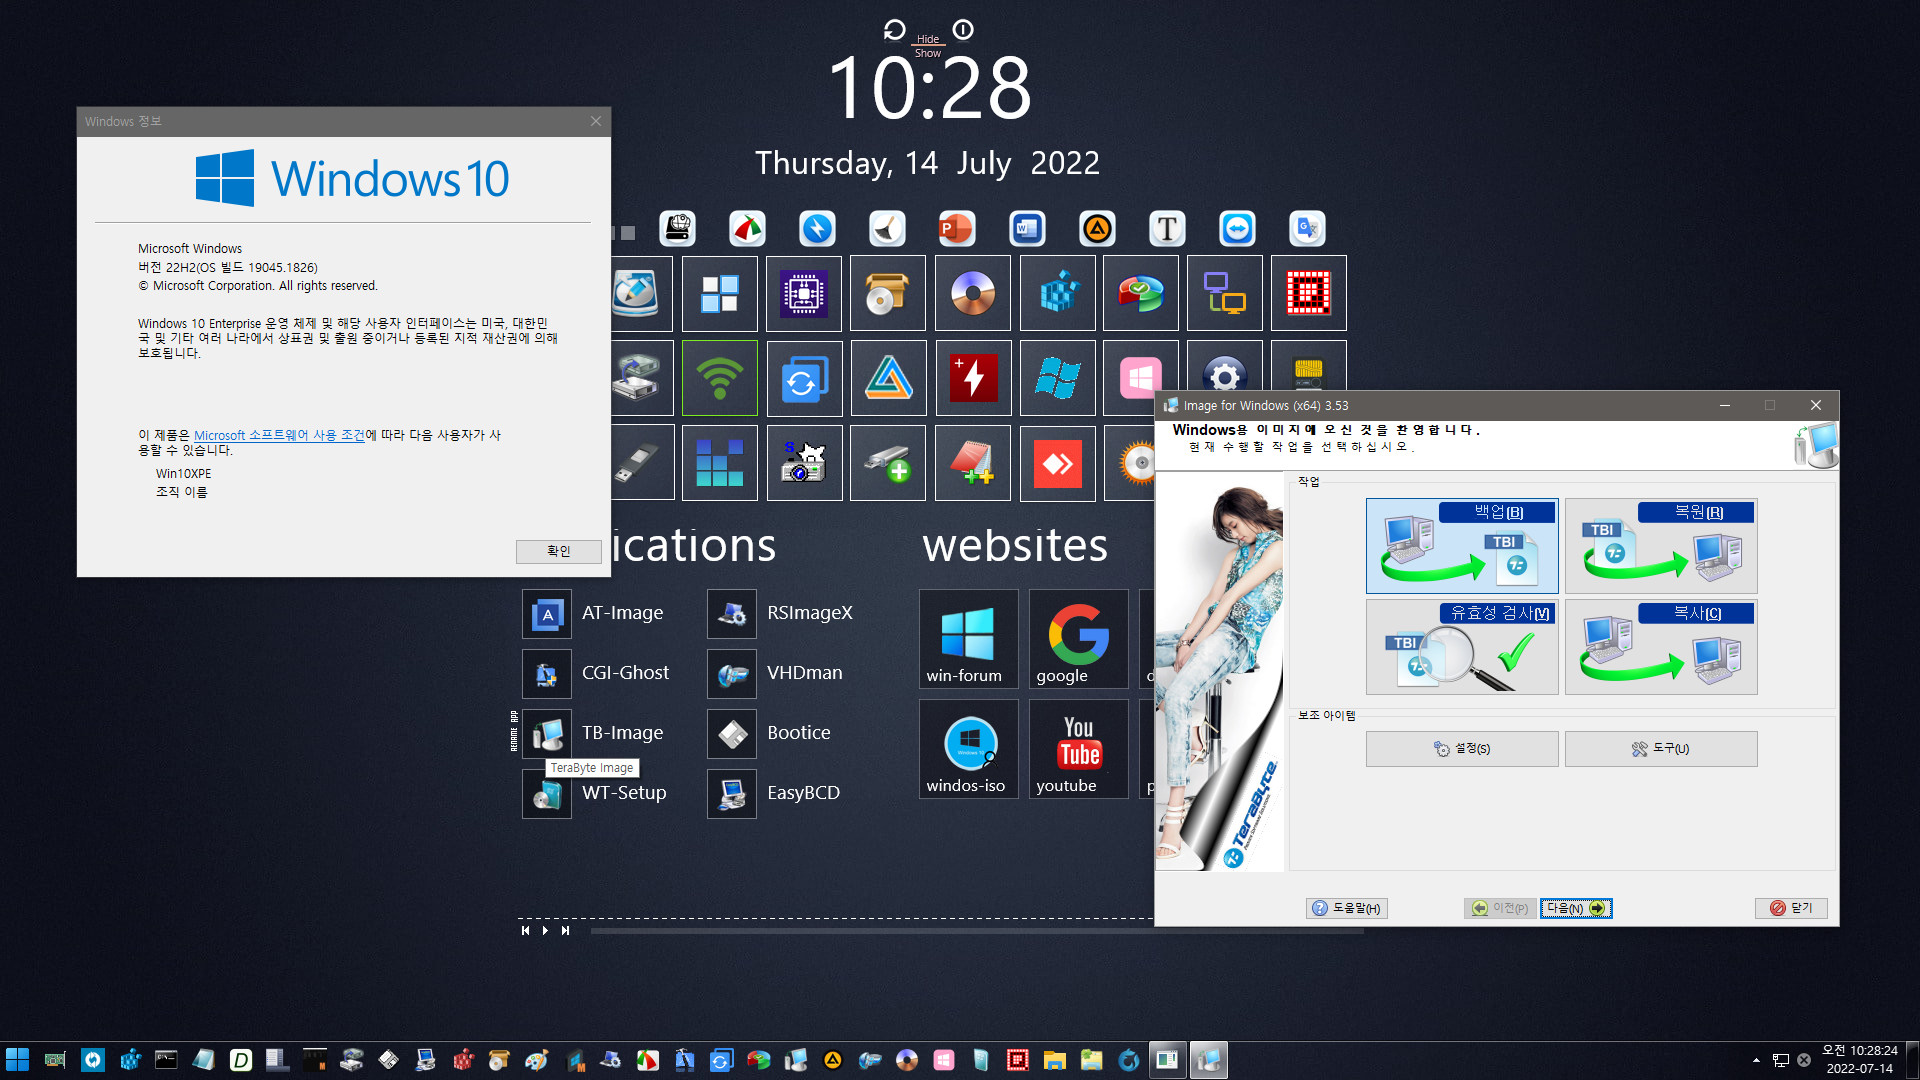Launch the AIMP orange triangle round icon
Screen dimensions: 1920x1080
(x=1097, y=229)
